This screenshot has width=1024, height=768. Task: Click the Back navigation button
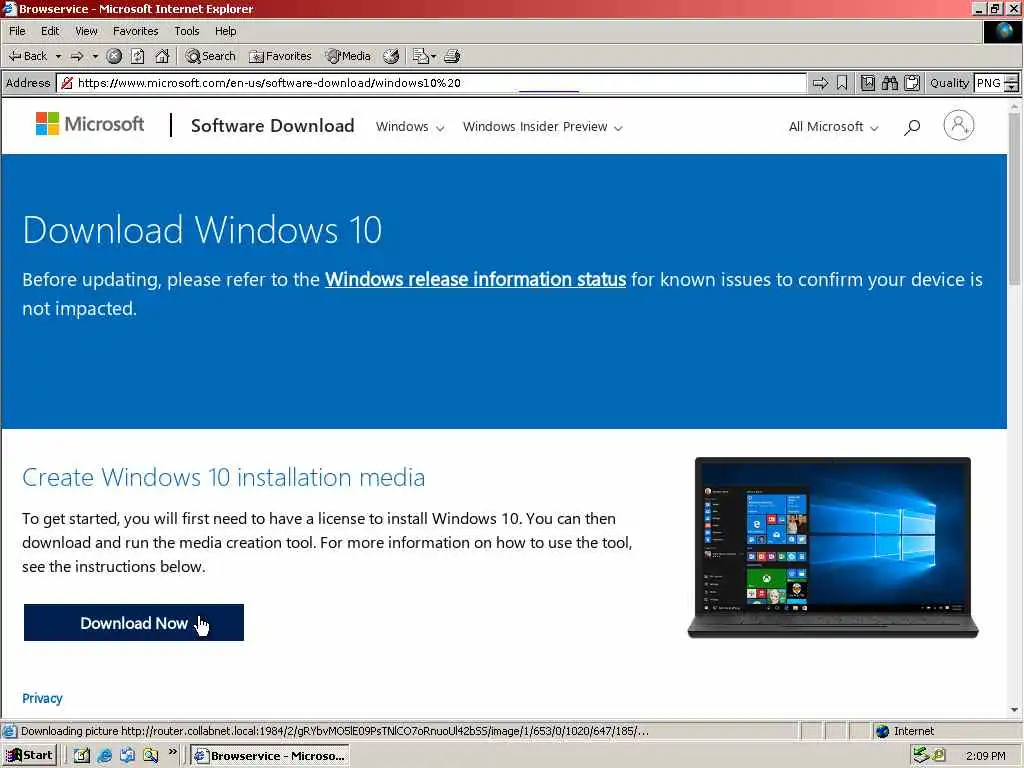[27, 56]
